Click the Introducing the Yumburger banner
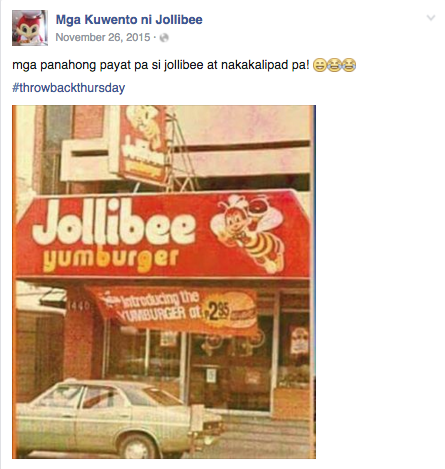Image resolution: width=445 pixels, height=469 pixels. coord(175,310)
